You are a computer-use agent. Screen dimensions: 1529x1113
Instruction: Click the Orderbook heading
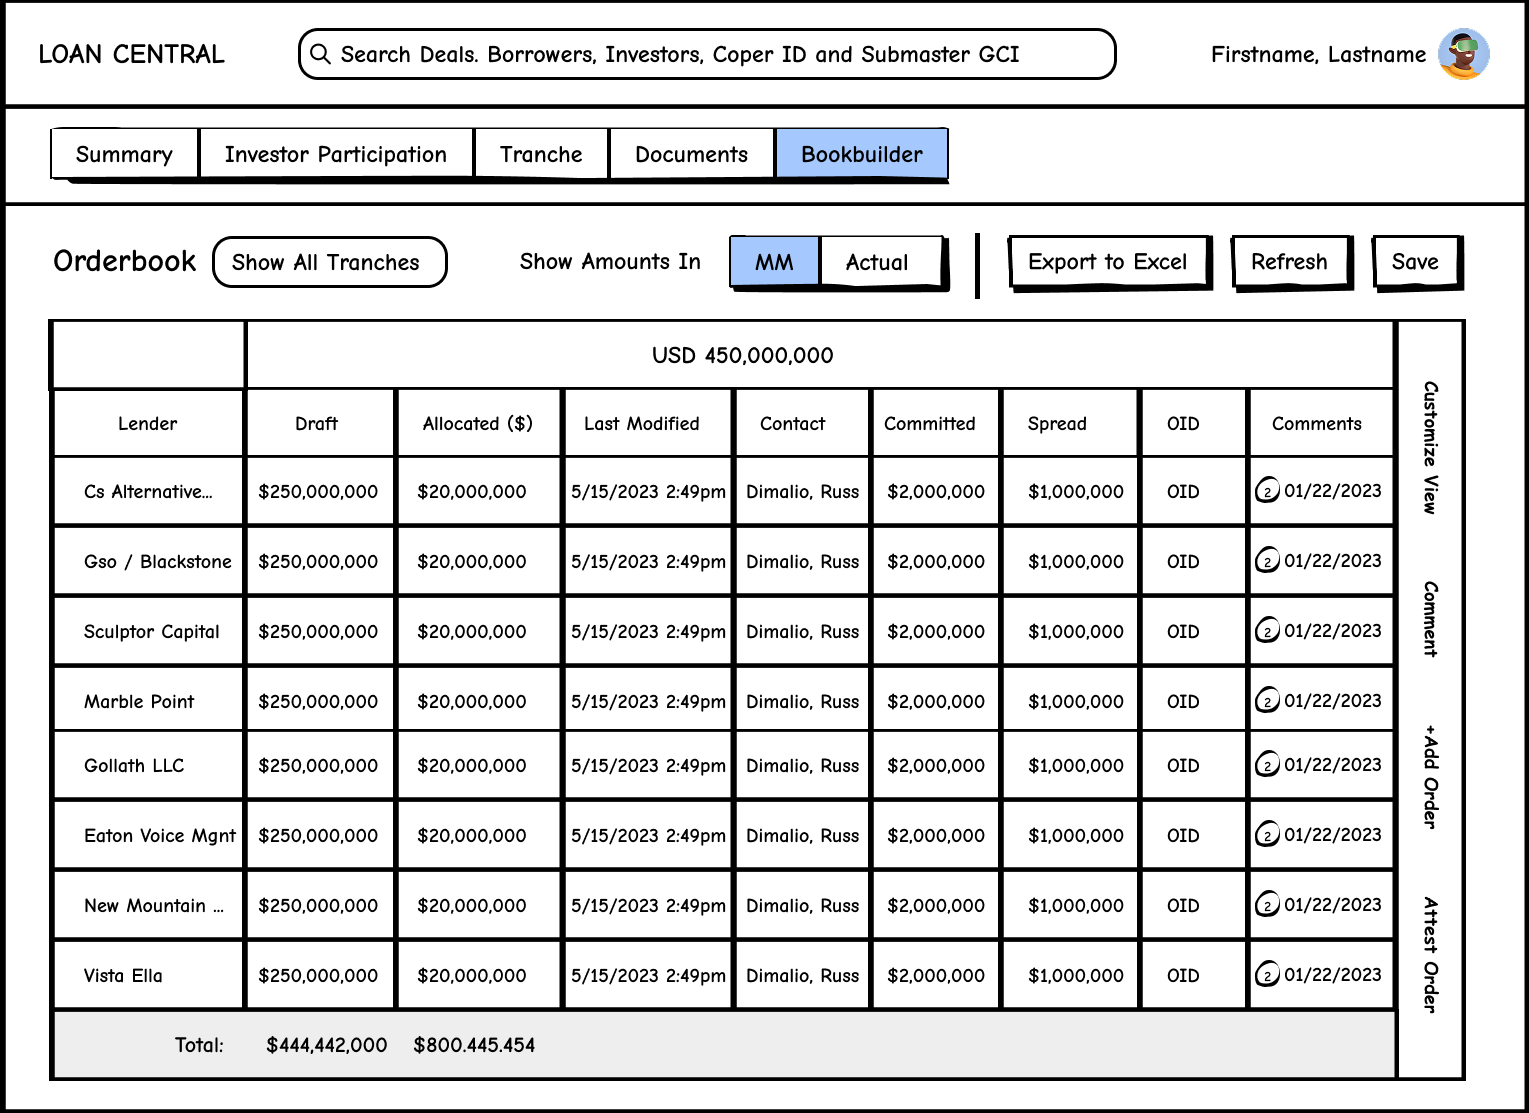tap(125, 261)
